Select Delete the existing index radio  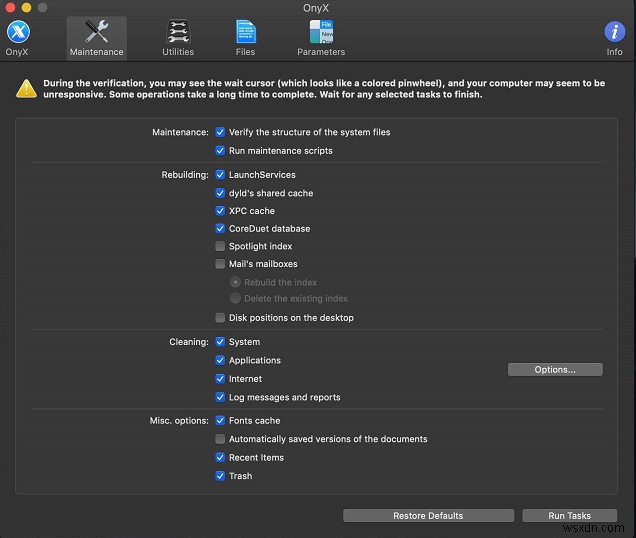click(235, 298)
